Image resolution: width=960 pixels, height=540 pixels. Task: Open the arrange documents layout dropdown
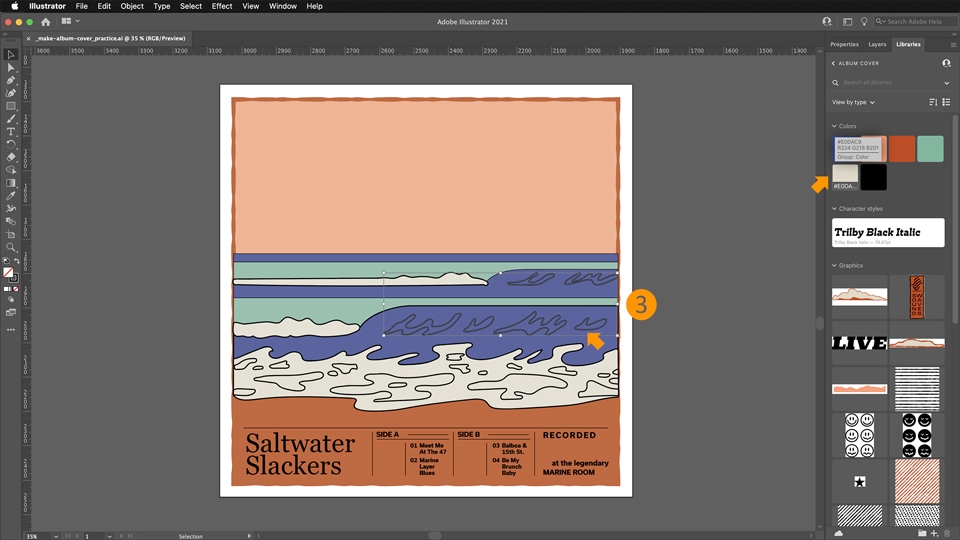[x=71, y=21]
